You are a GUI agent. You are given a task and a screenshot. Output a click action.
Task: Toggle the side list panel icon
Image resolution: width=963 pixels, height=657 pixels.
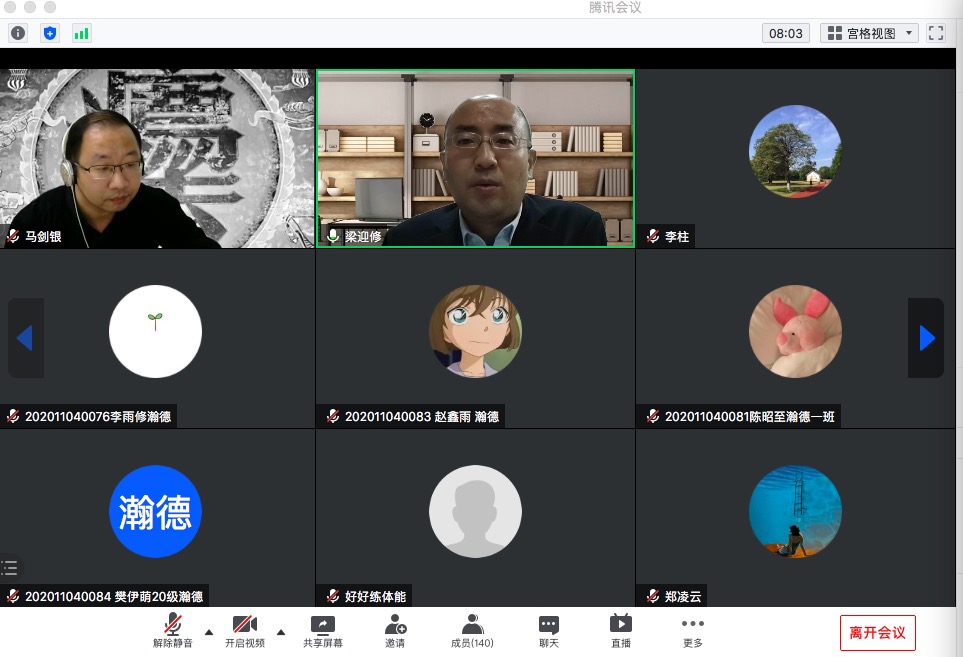[10, 568]
